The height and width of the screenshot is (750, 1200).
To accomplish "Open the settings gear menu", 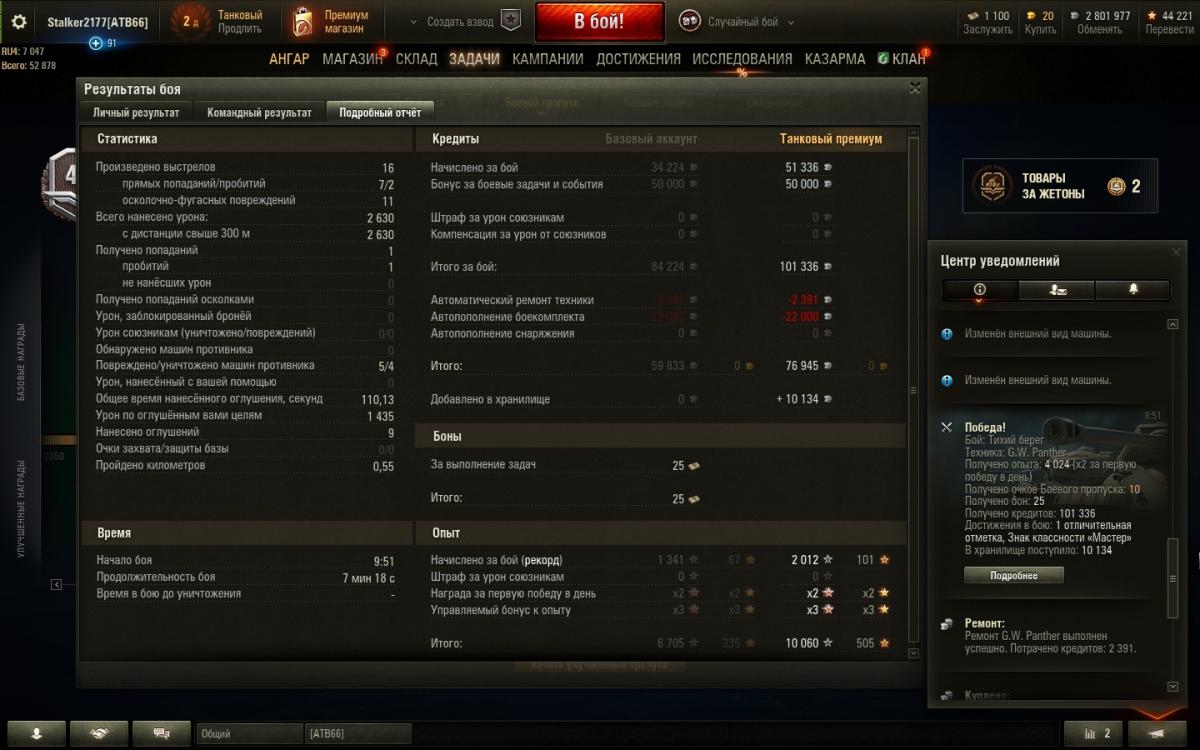I will pos(20,22).
